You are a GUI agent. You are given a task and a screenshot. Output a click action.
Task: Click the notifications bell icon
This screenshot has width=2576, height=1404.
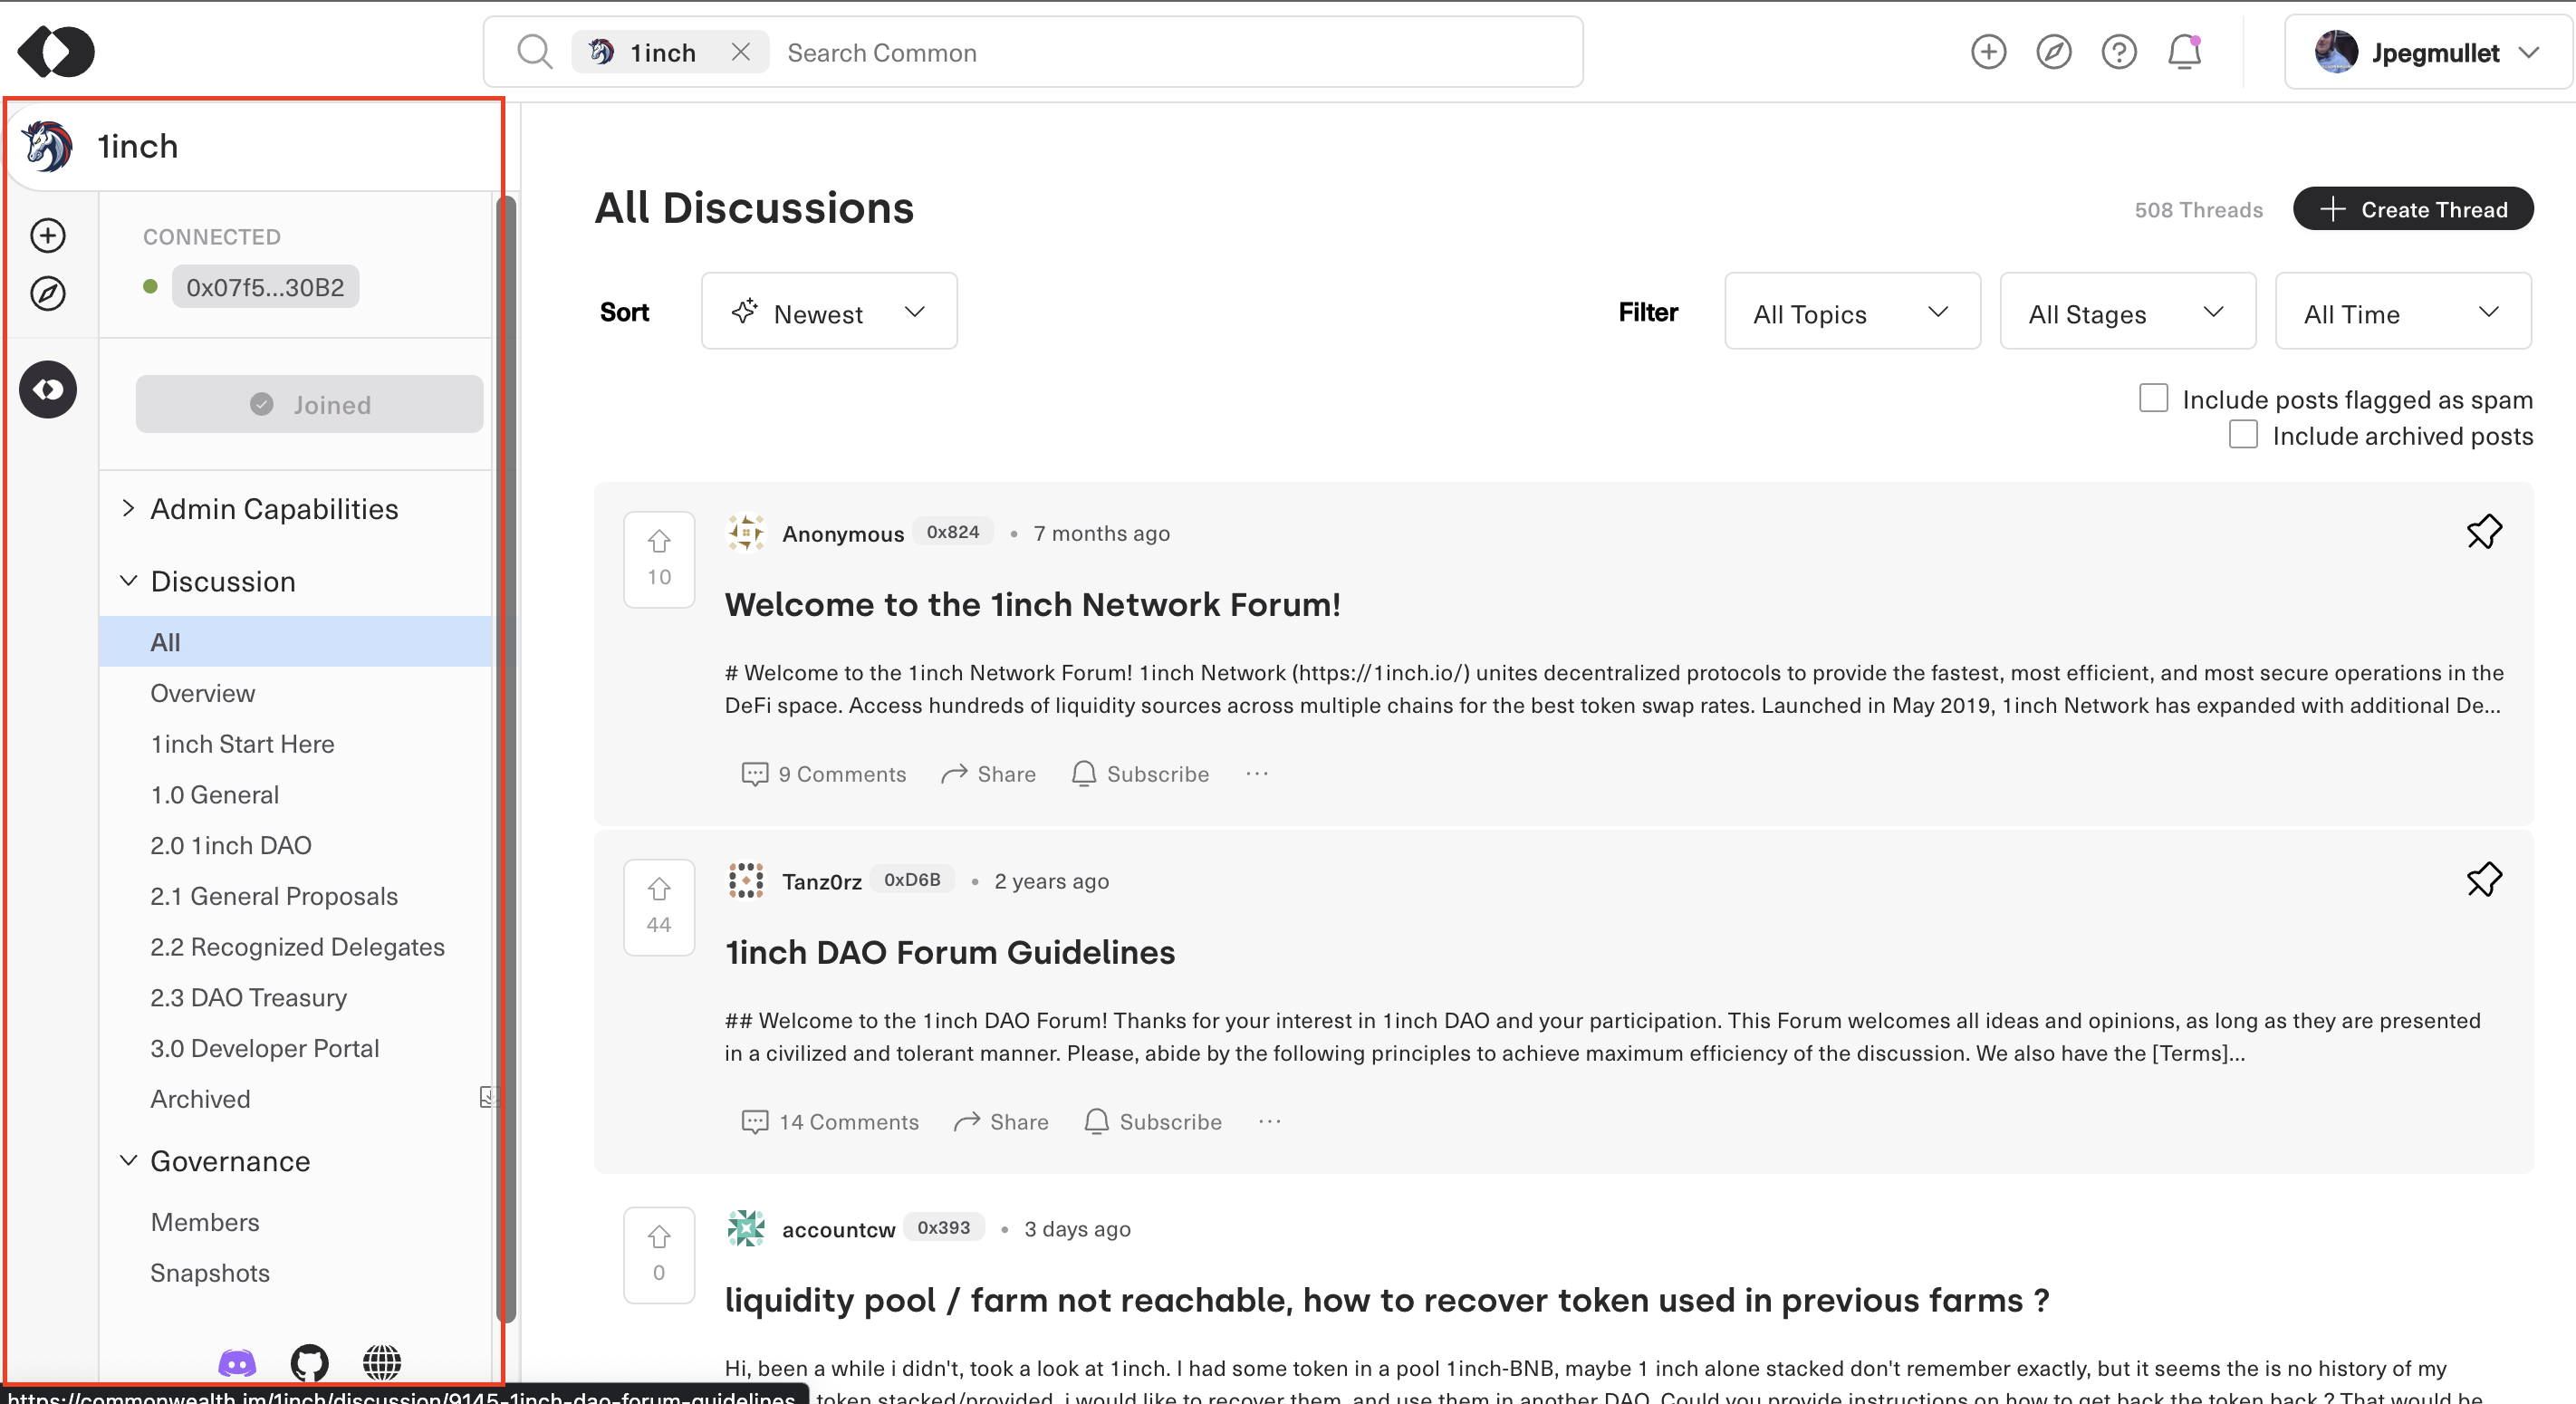(2184, 52)
